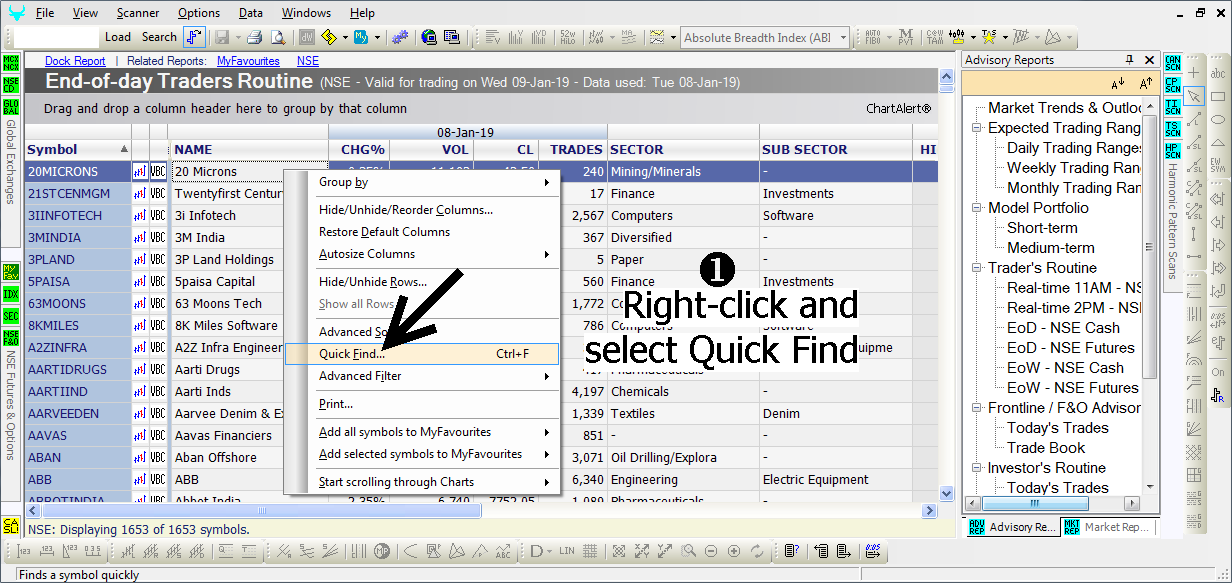1232x583 pixels.
Task: Select Start scrolling through Charts
Action: (423, 482)
